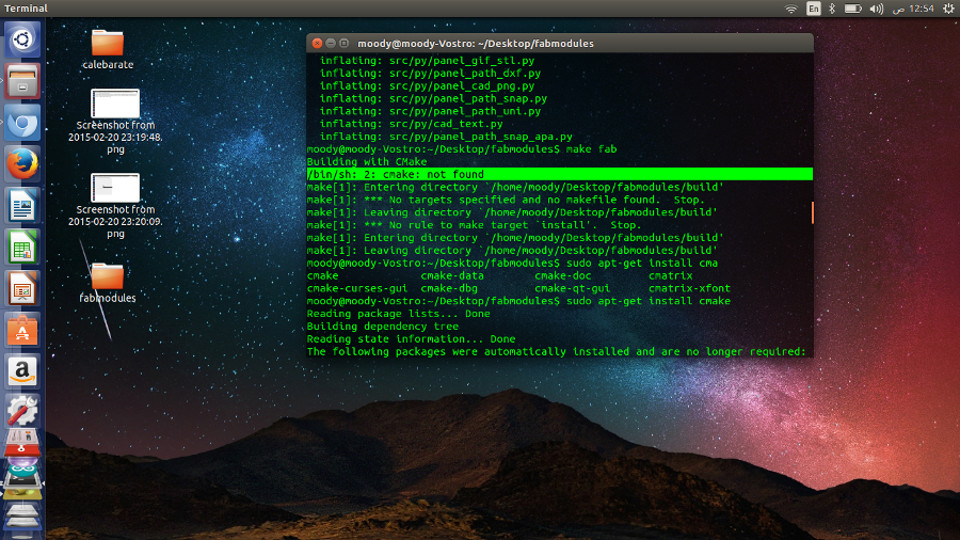Click 'Reading package lists... Done' line
Image resolution: width=960 pixels, height=540 pixels.
[399, 313]
